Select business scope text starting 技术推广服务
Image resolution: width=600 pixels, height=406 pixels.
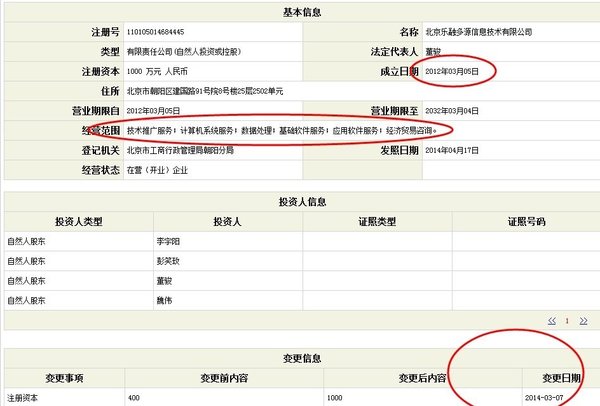[x=282, y=130]
